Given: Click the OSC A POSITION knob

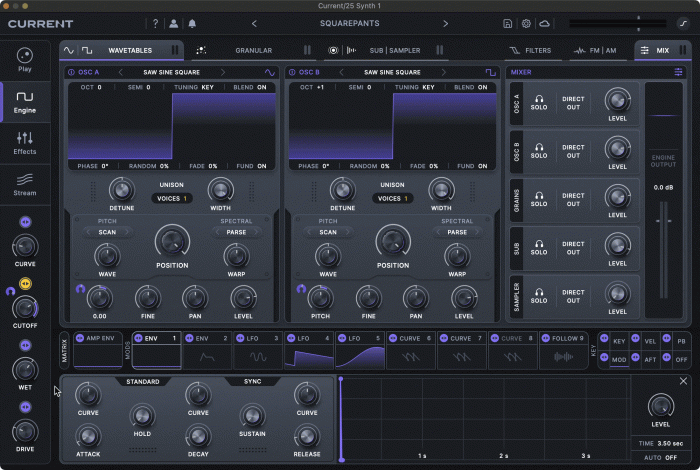Looking at the screenshot, I should [x=172, y=241].
